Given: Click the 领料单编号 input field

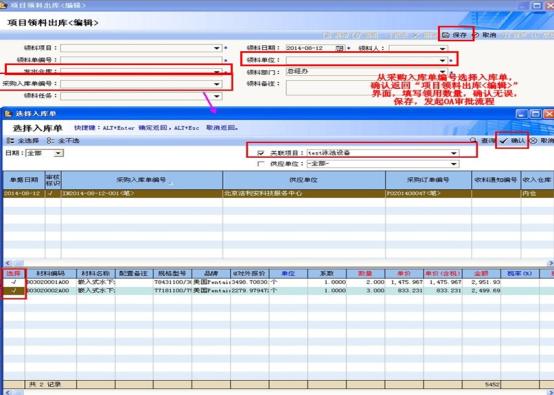Looking at the screenshot, I should click(141, 60).
